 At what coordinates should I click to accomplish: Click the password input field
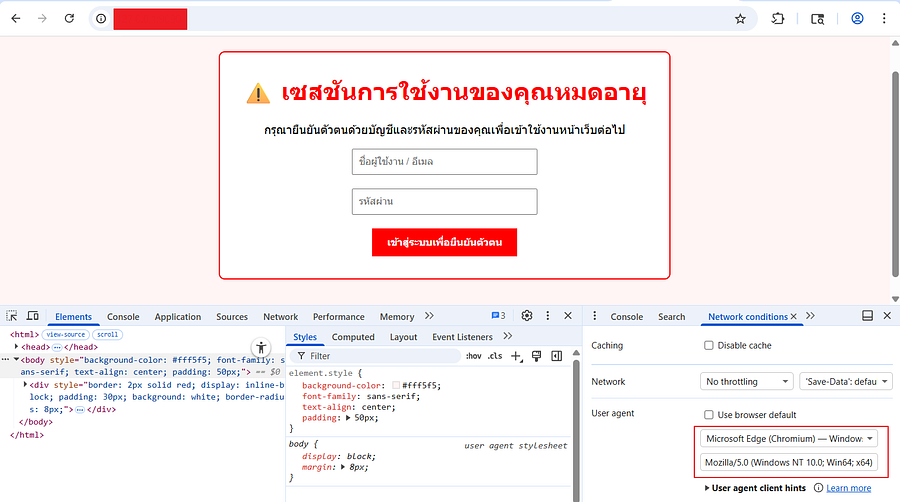tap(444, 201)
